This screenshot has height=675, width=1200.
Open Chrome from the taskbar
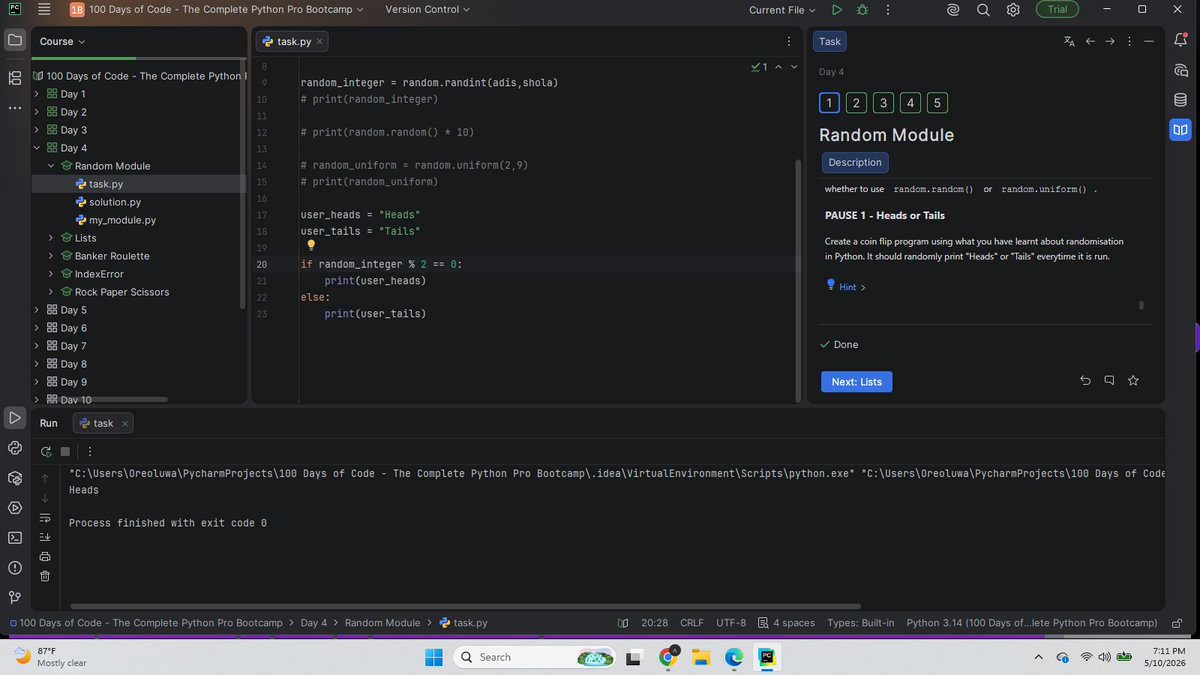pos(669,657)
